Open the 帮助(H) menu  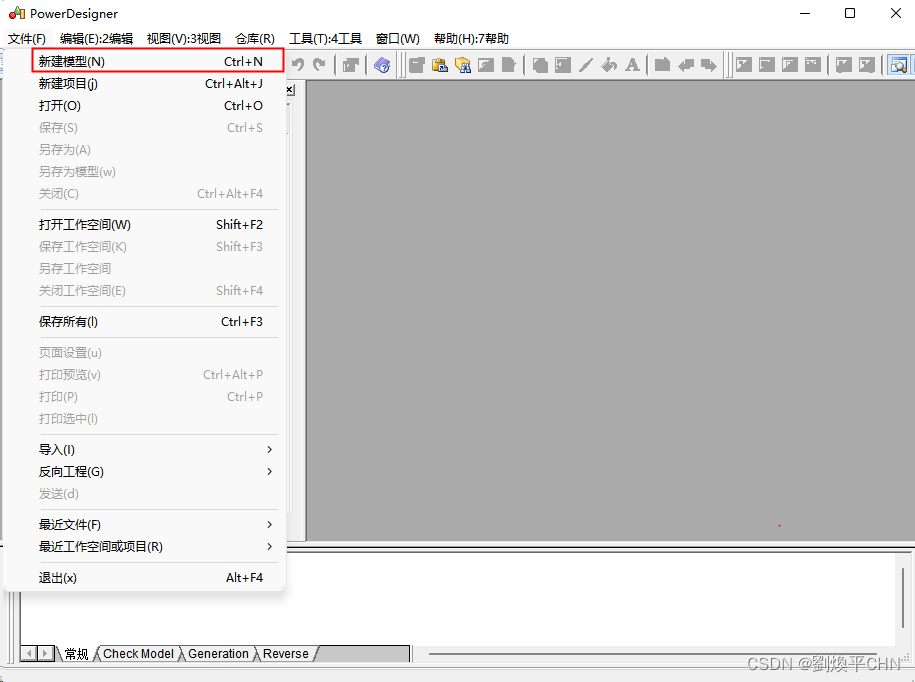(472, 39)
